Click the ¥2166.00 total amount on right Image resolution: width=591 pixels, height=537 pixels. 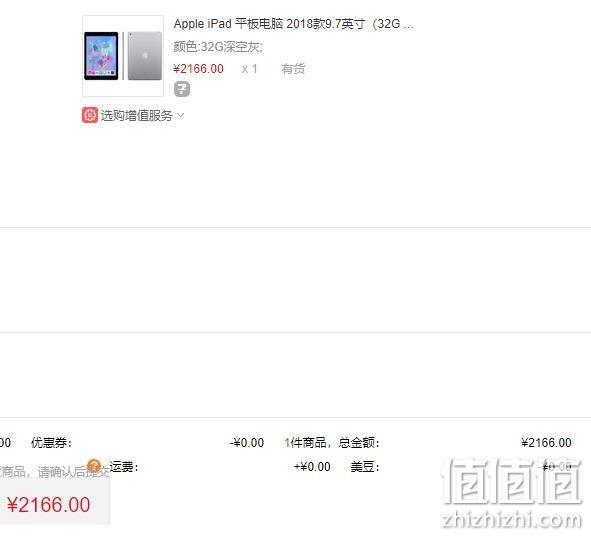coord(547,442)
